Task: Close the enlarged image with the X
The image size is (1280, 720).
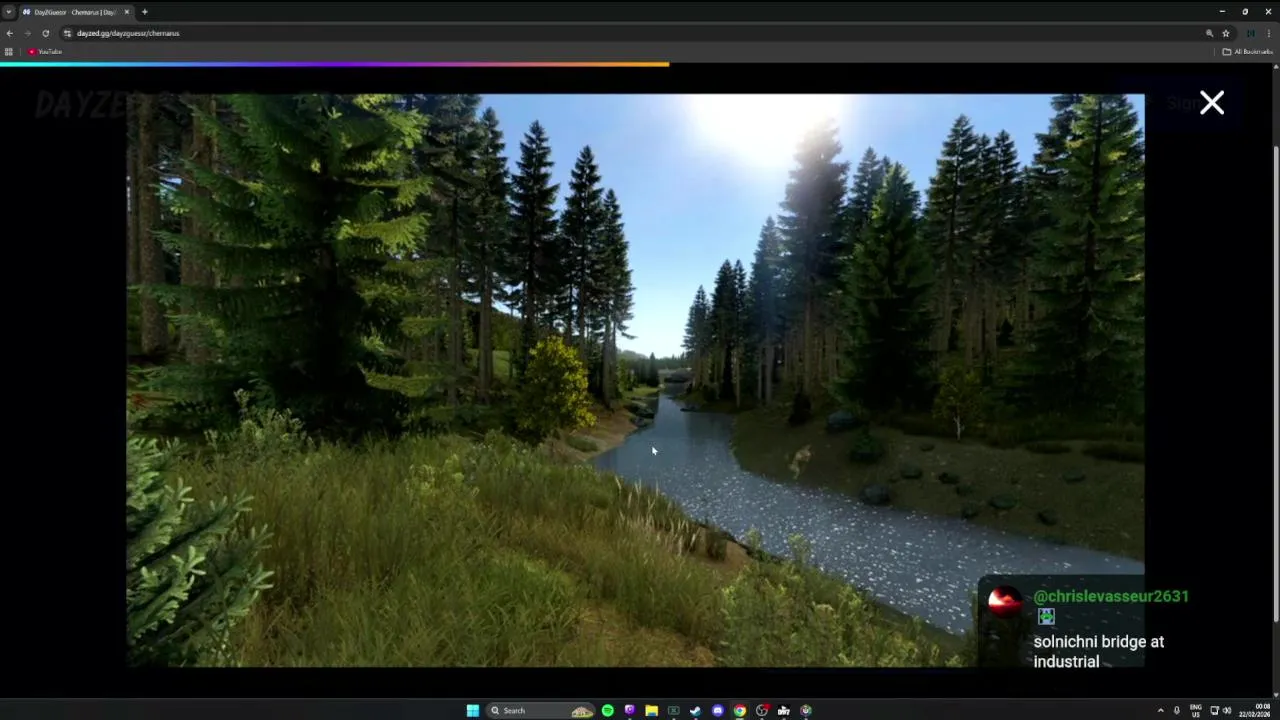Action: click(1212, 103)
